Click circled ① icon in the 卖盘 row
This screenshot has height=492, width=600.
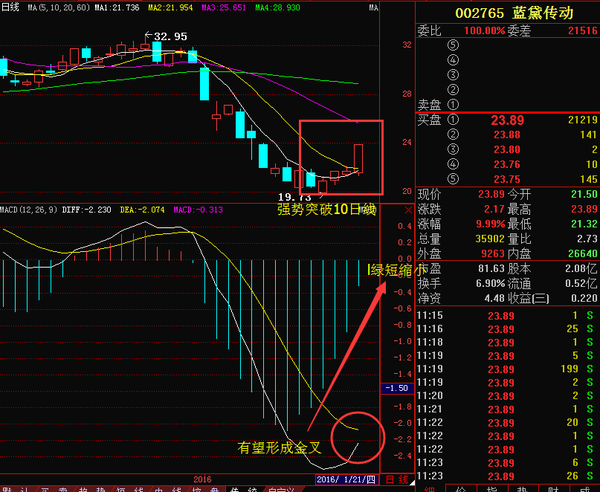(x=454, y=103)
